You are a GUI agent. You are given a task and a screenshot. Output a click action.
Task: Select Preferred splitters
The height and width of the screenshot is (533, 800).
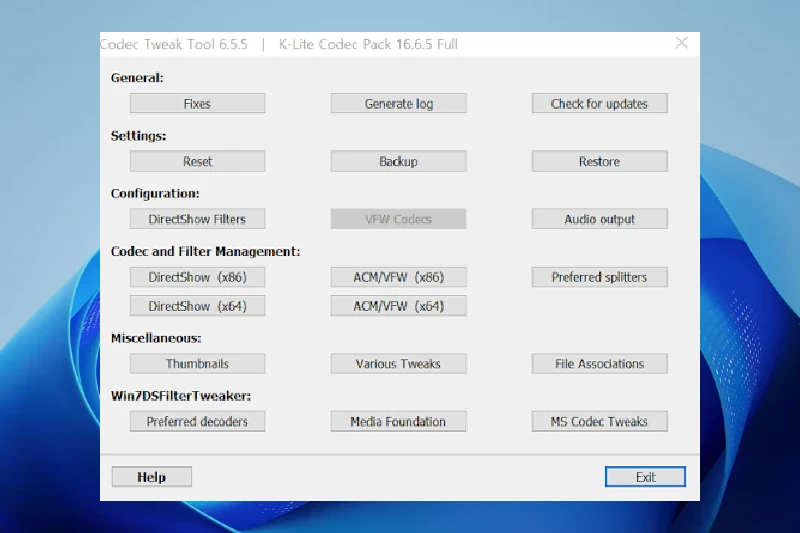[x=599, y=277]
